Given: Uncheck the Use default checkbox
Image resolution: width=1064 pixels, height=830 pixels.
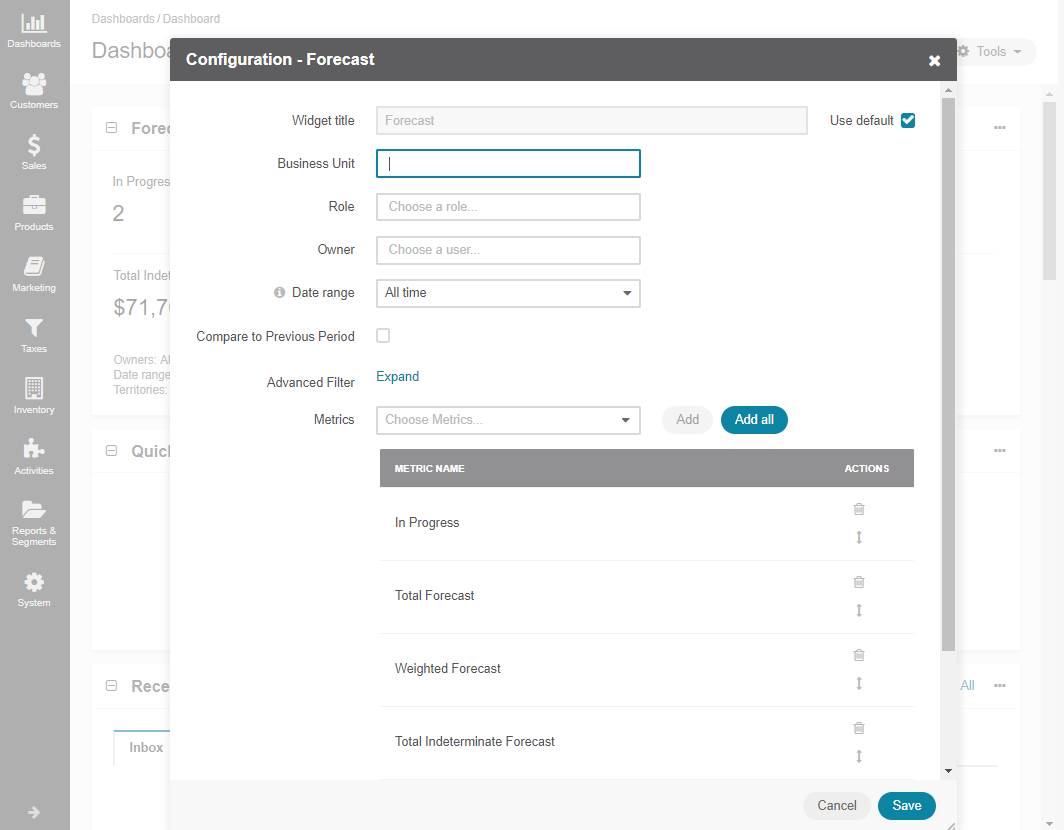Looking at the screenshot, I should click(x=908, y=120).
